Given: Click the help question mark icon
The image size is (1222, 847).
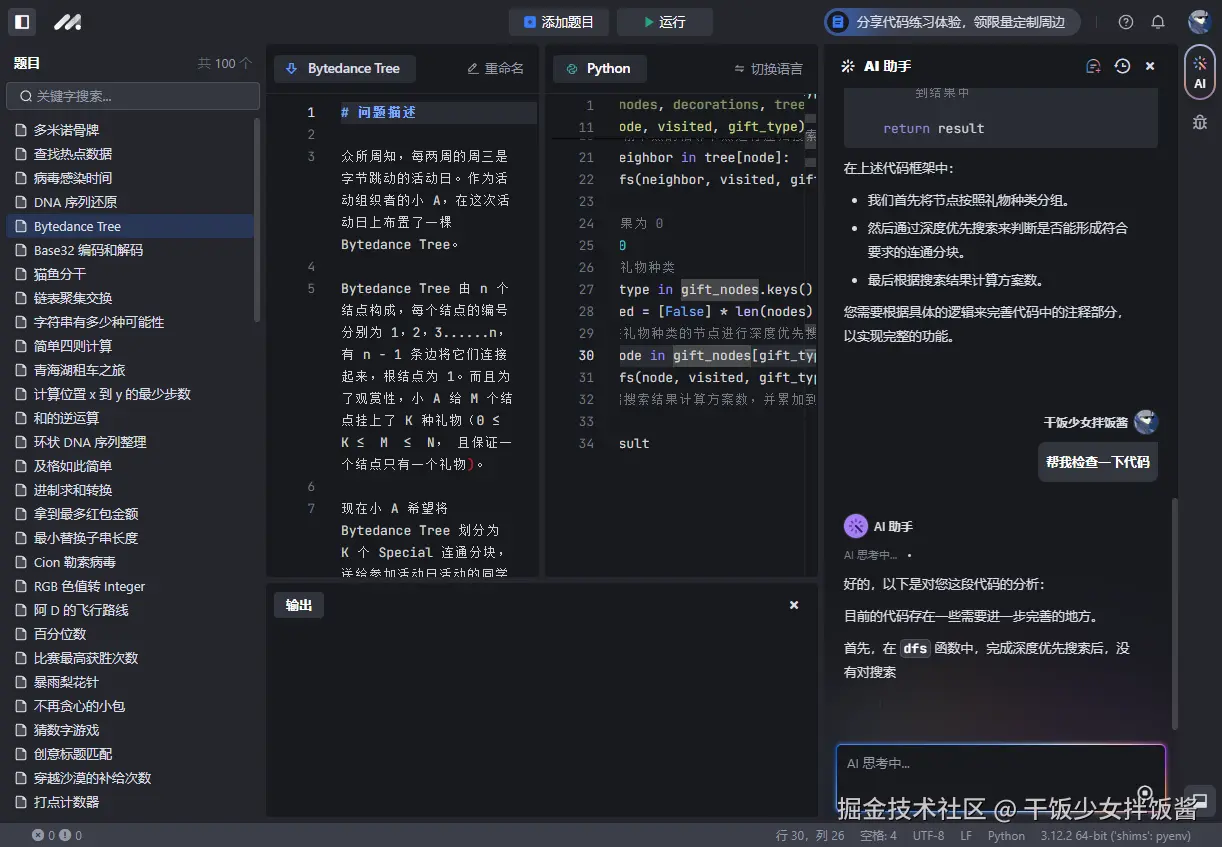Looking at the screenshot, I should coord(1126,22).
